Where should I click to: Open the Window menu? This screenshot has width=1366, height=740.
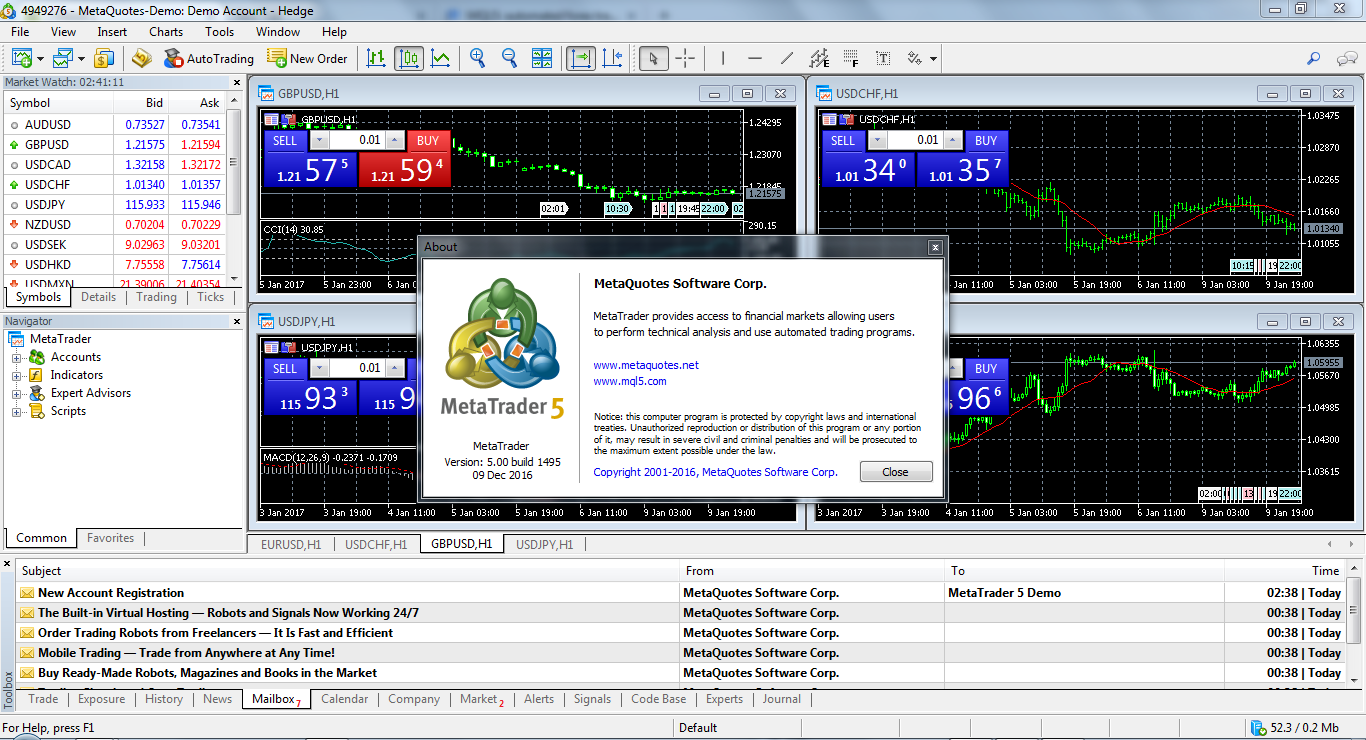coord(278,32)
